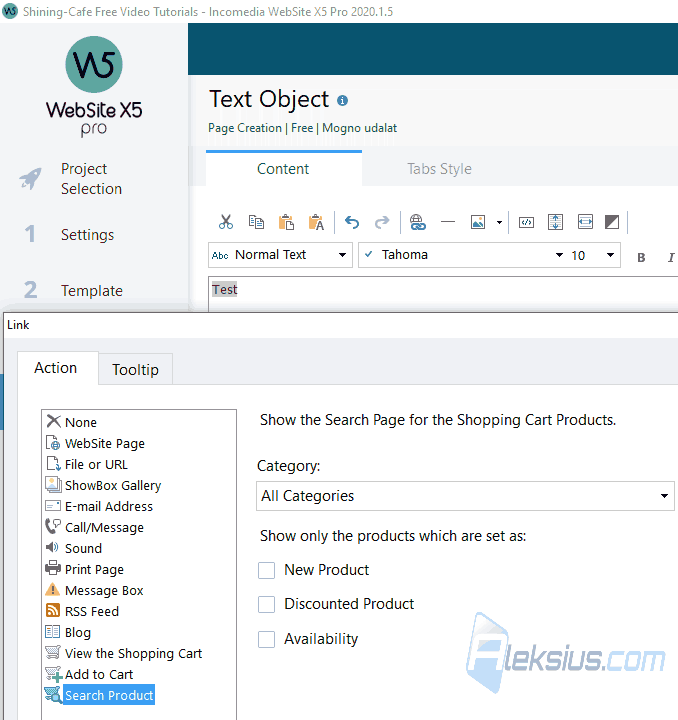Insert a horizontal line separator

coord(448,222)
